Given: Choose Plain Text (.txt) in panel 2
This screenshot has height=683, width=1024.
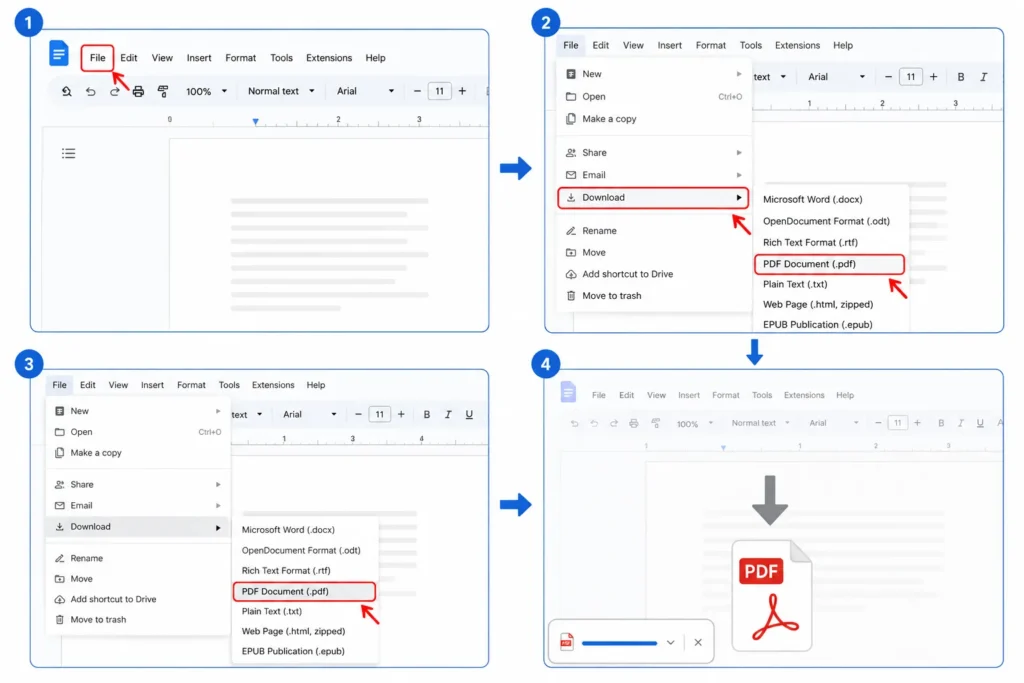Looking at the screenshot, I should [795, 285].
